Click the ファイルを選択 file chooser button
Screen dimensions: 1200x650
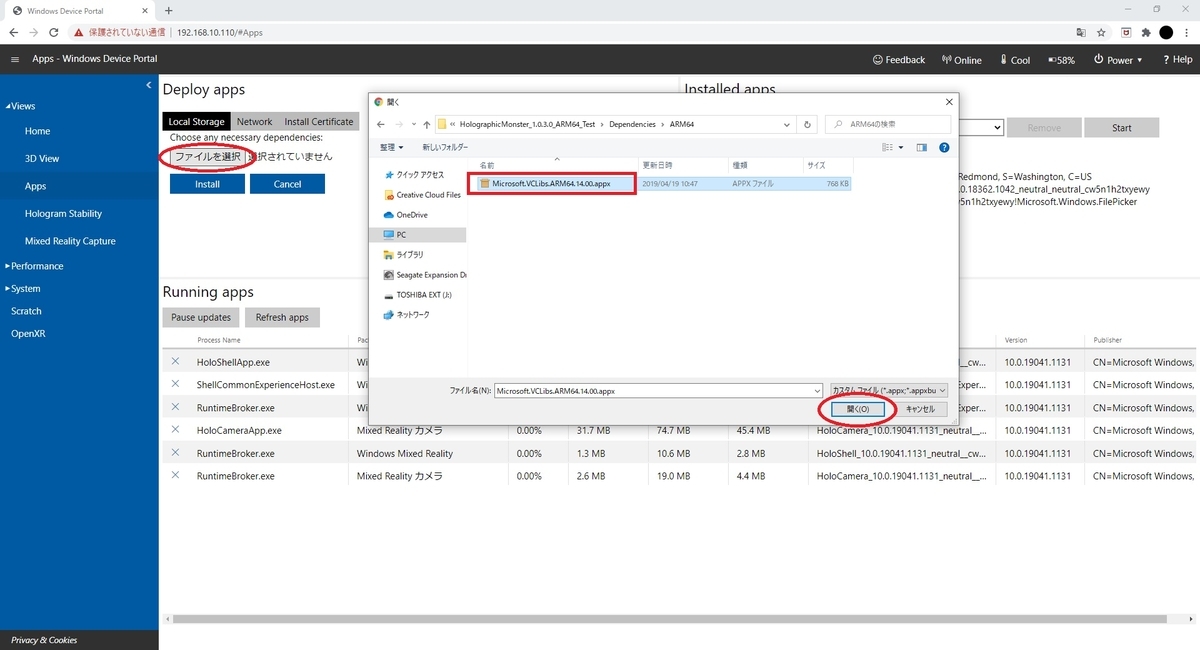(x=207, y=157)
